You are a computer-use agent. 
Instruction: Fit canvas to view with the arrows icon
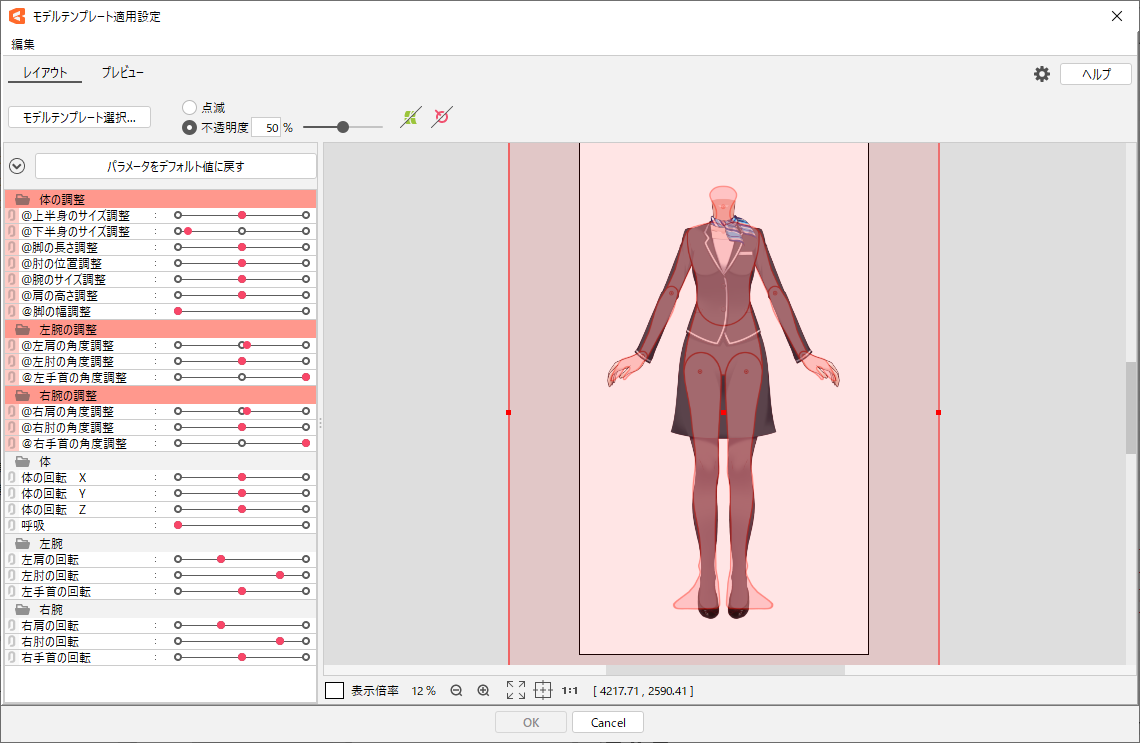click(516, 689)
